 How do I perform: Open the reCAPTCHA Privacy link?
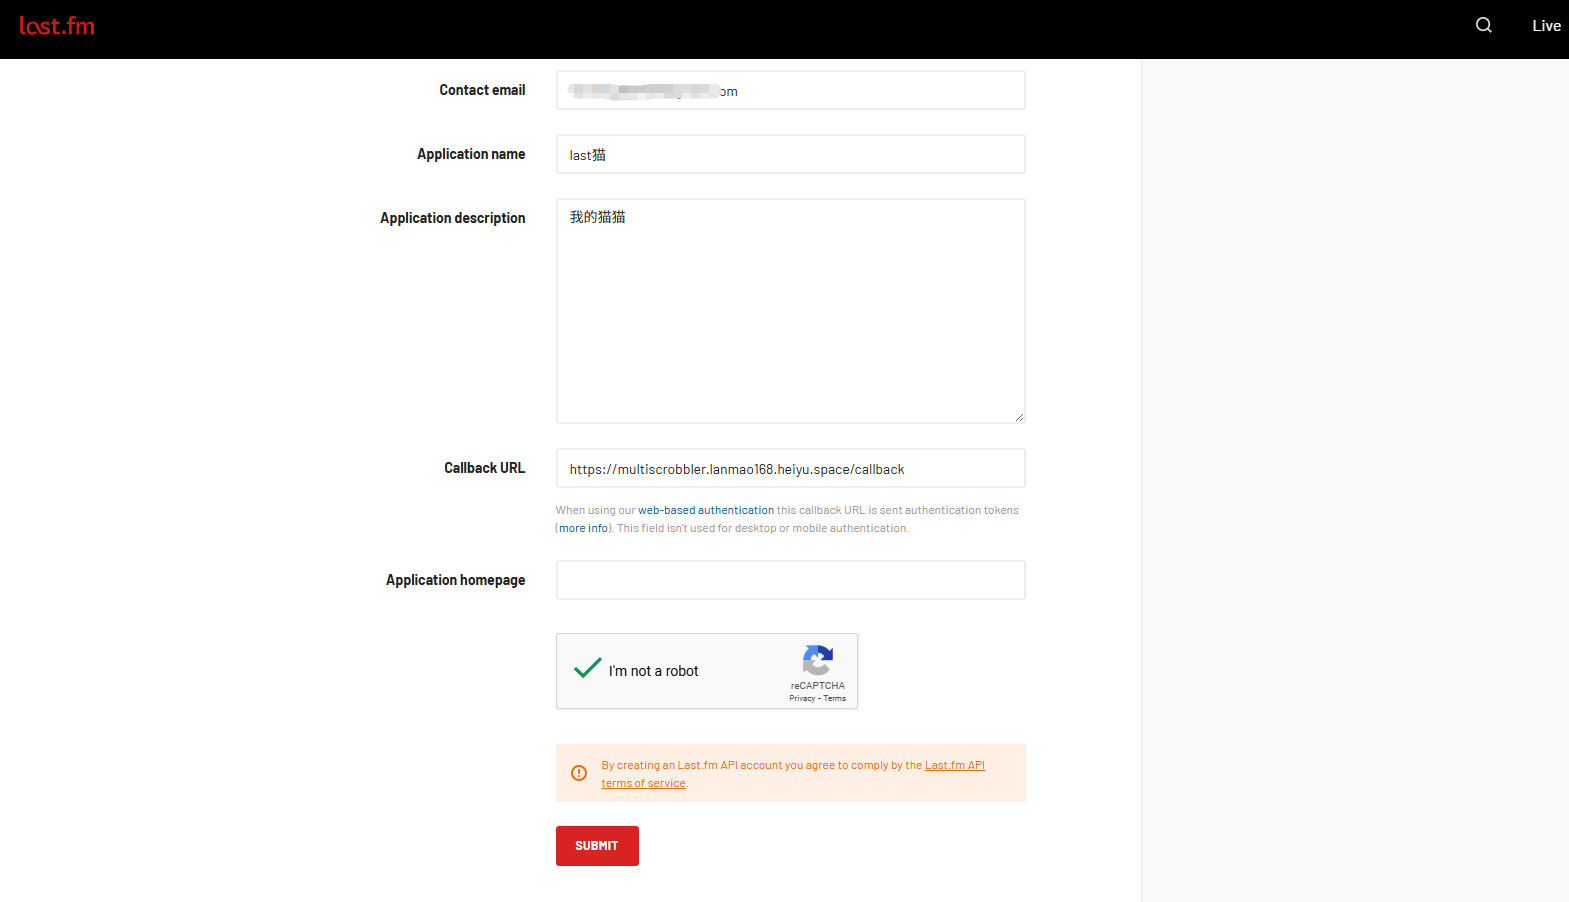click(x=802, y=698)
